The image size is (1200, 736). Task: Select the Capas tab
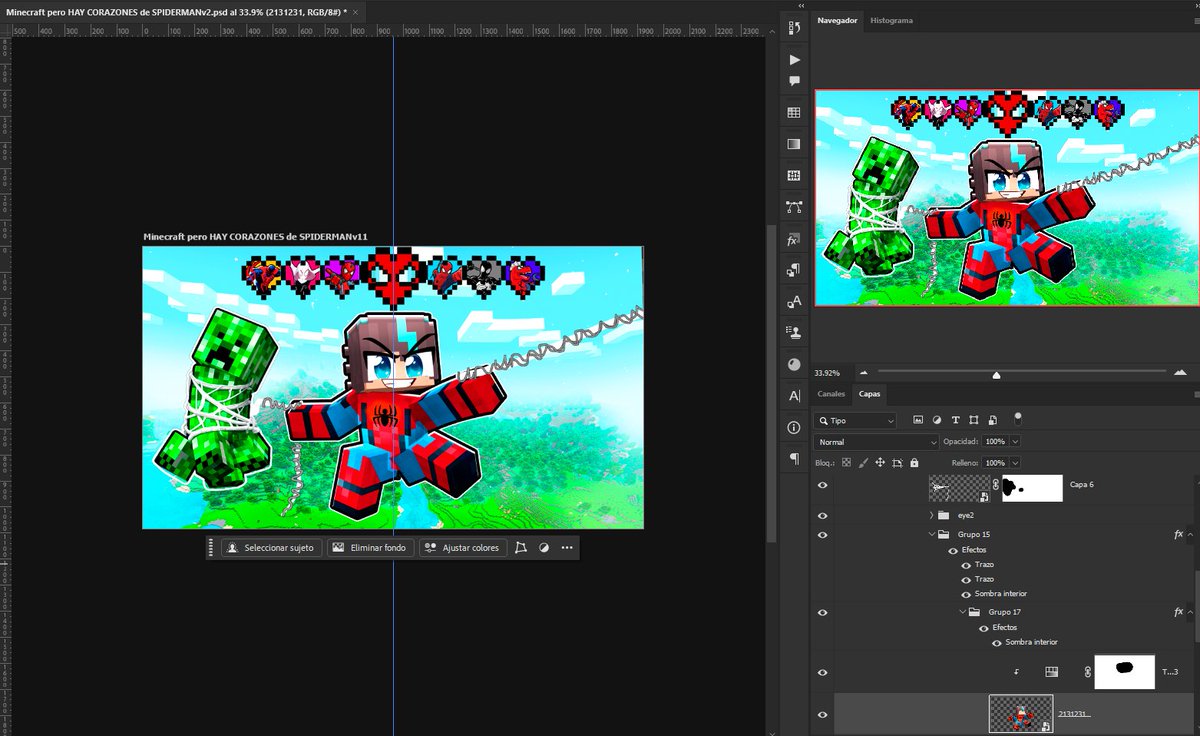pos(869,394)
